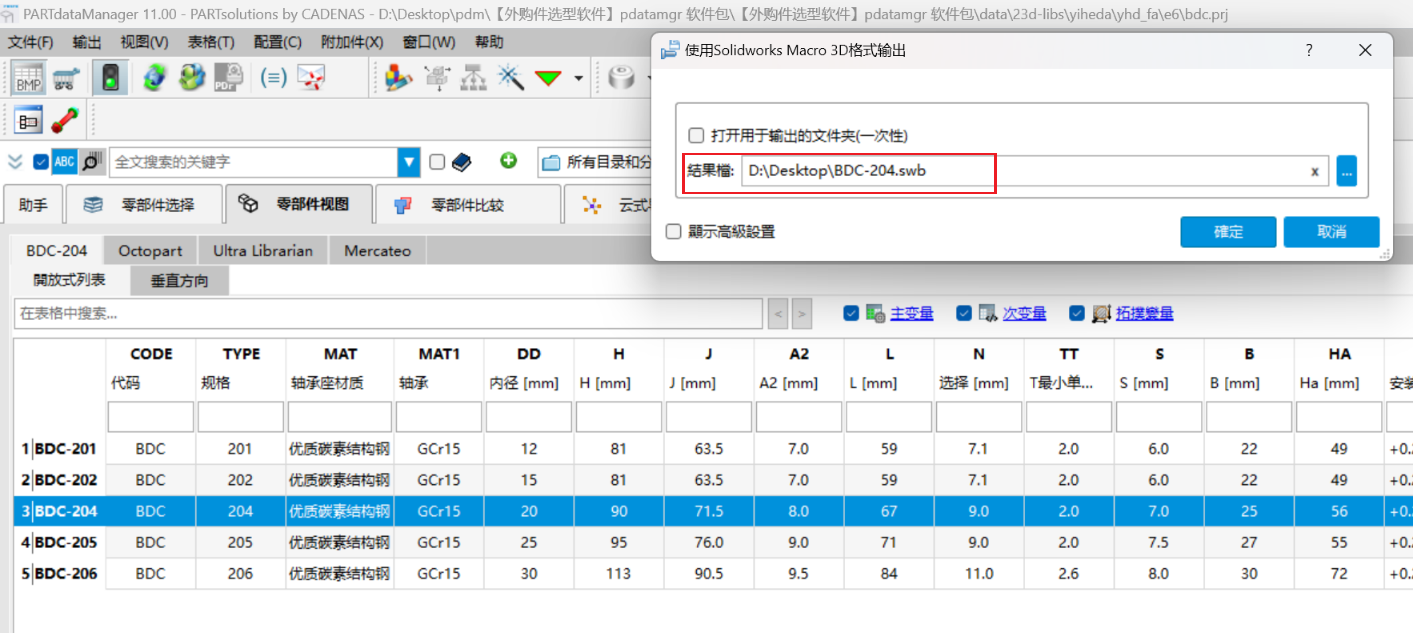Viewport: 1413px width, 633px height.
Task: Open the 表格(T) menu
Action: pyautogui.click(x=211, y=42)
